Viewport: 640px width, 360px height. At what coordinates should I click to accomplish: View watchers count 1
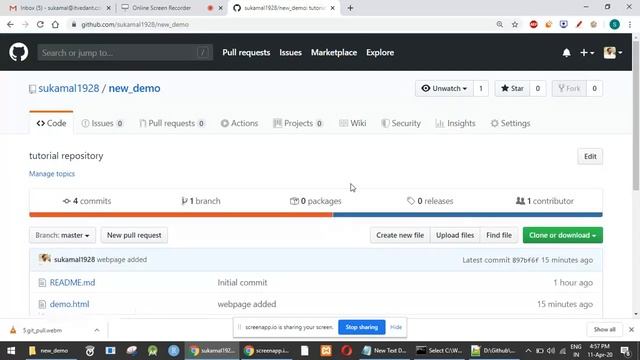481,89
